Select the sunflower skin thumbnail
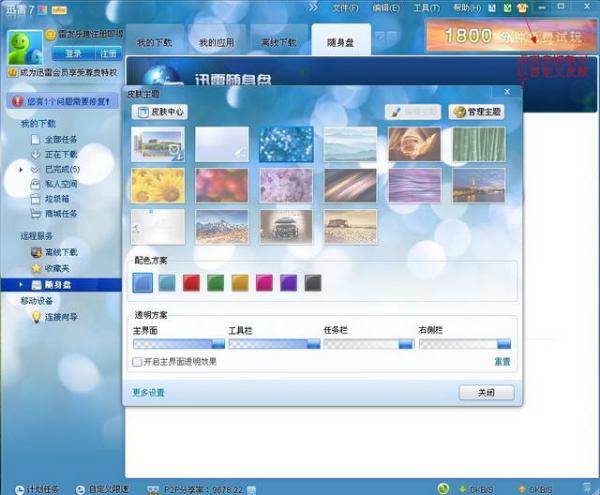 pyautogui.click(x=158, y=186)
